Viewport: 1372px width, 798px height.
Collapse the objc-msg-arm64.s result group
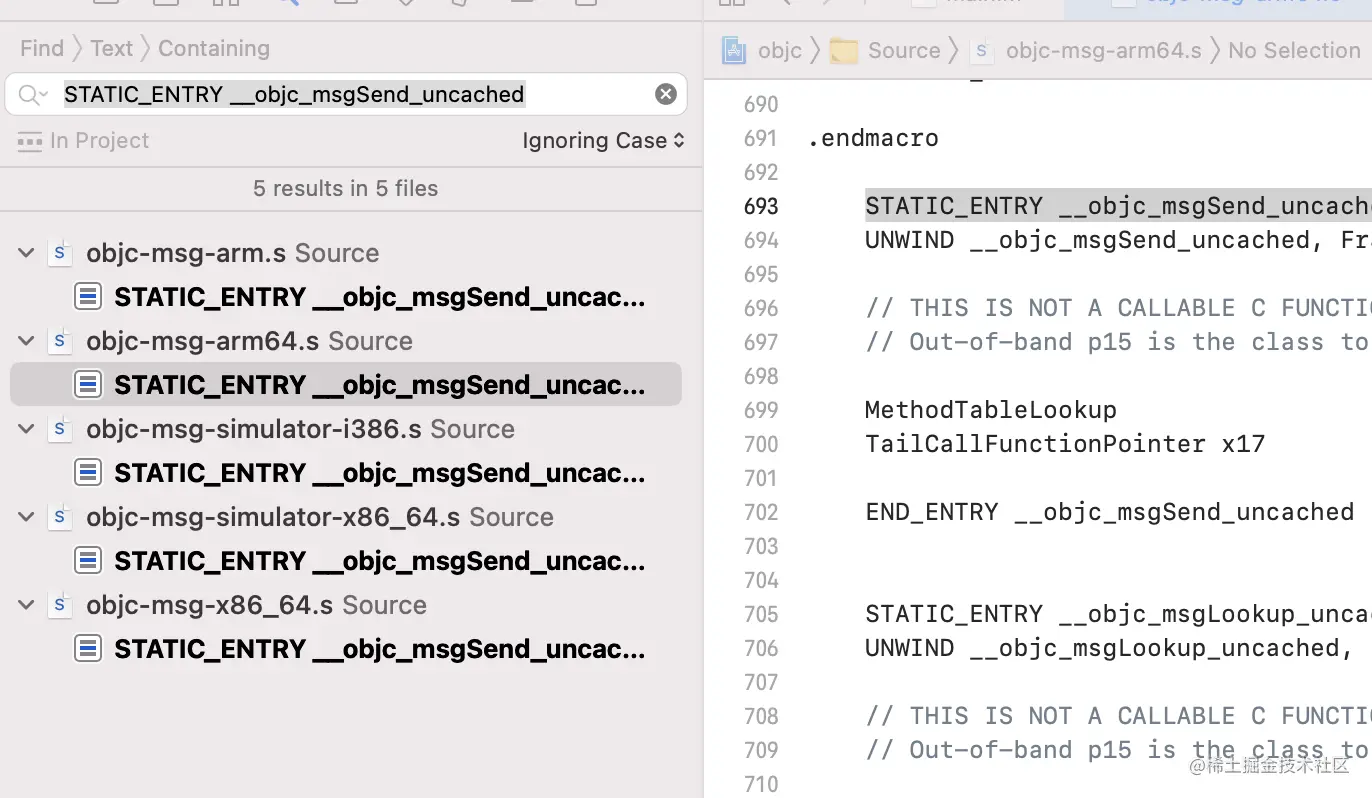27,341
